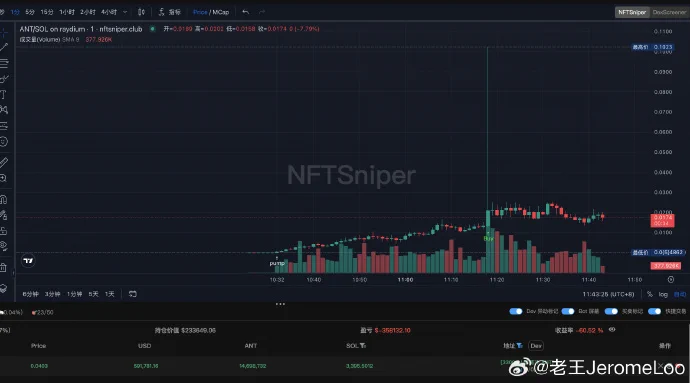Open the go-to-date calendar icon
Viewport: 690px width, 383px height.
click(x=132, y=294)
